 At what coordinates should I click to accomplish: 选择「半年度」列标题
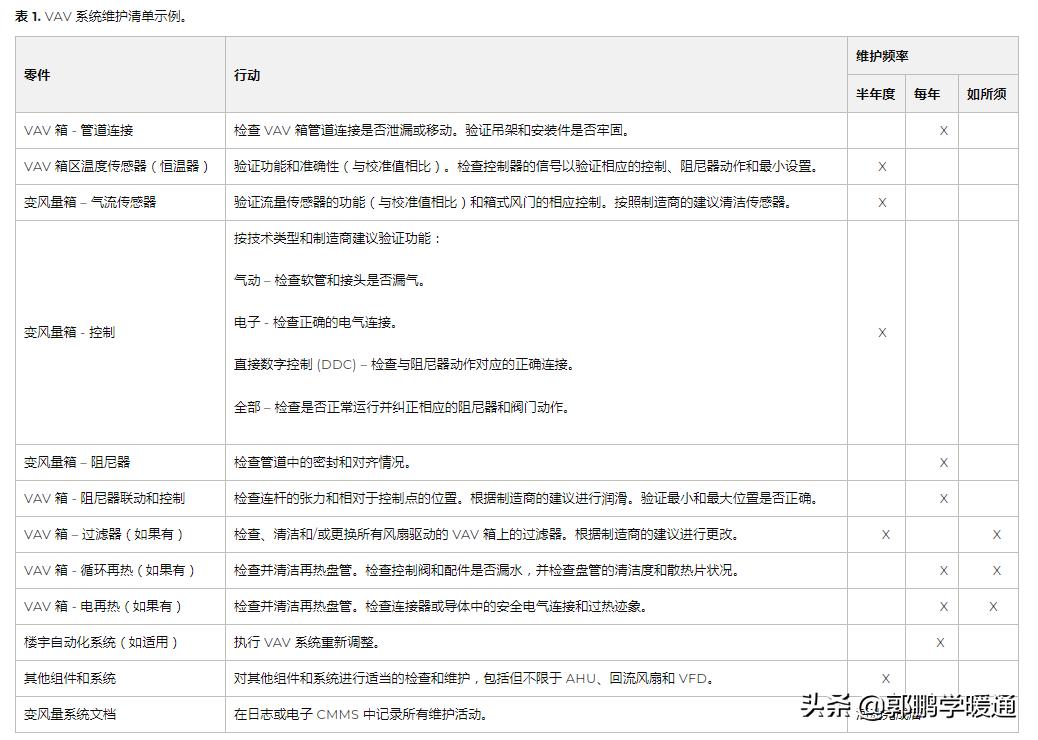(x=876, y=94)
